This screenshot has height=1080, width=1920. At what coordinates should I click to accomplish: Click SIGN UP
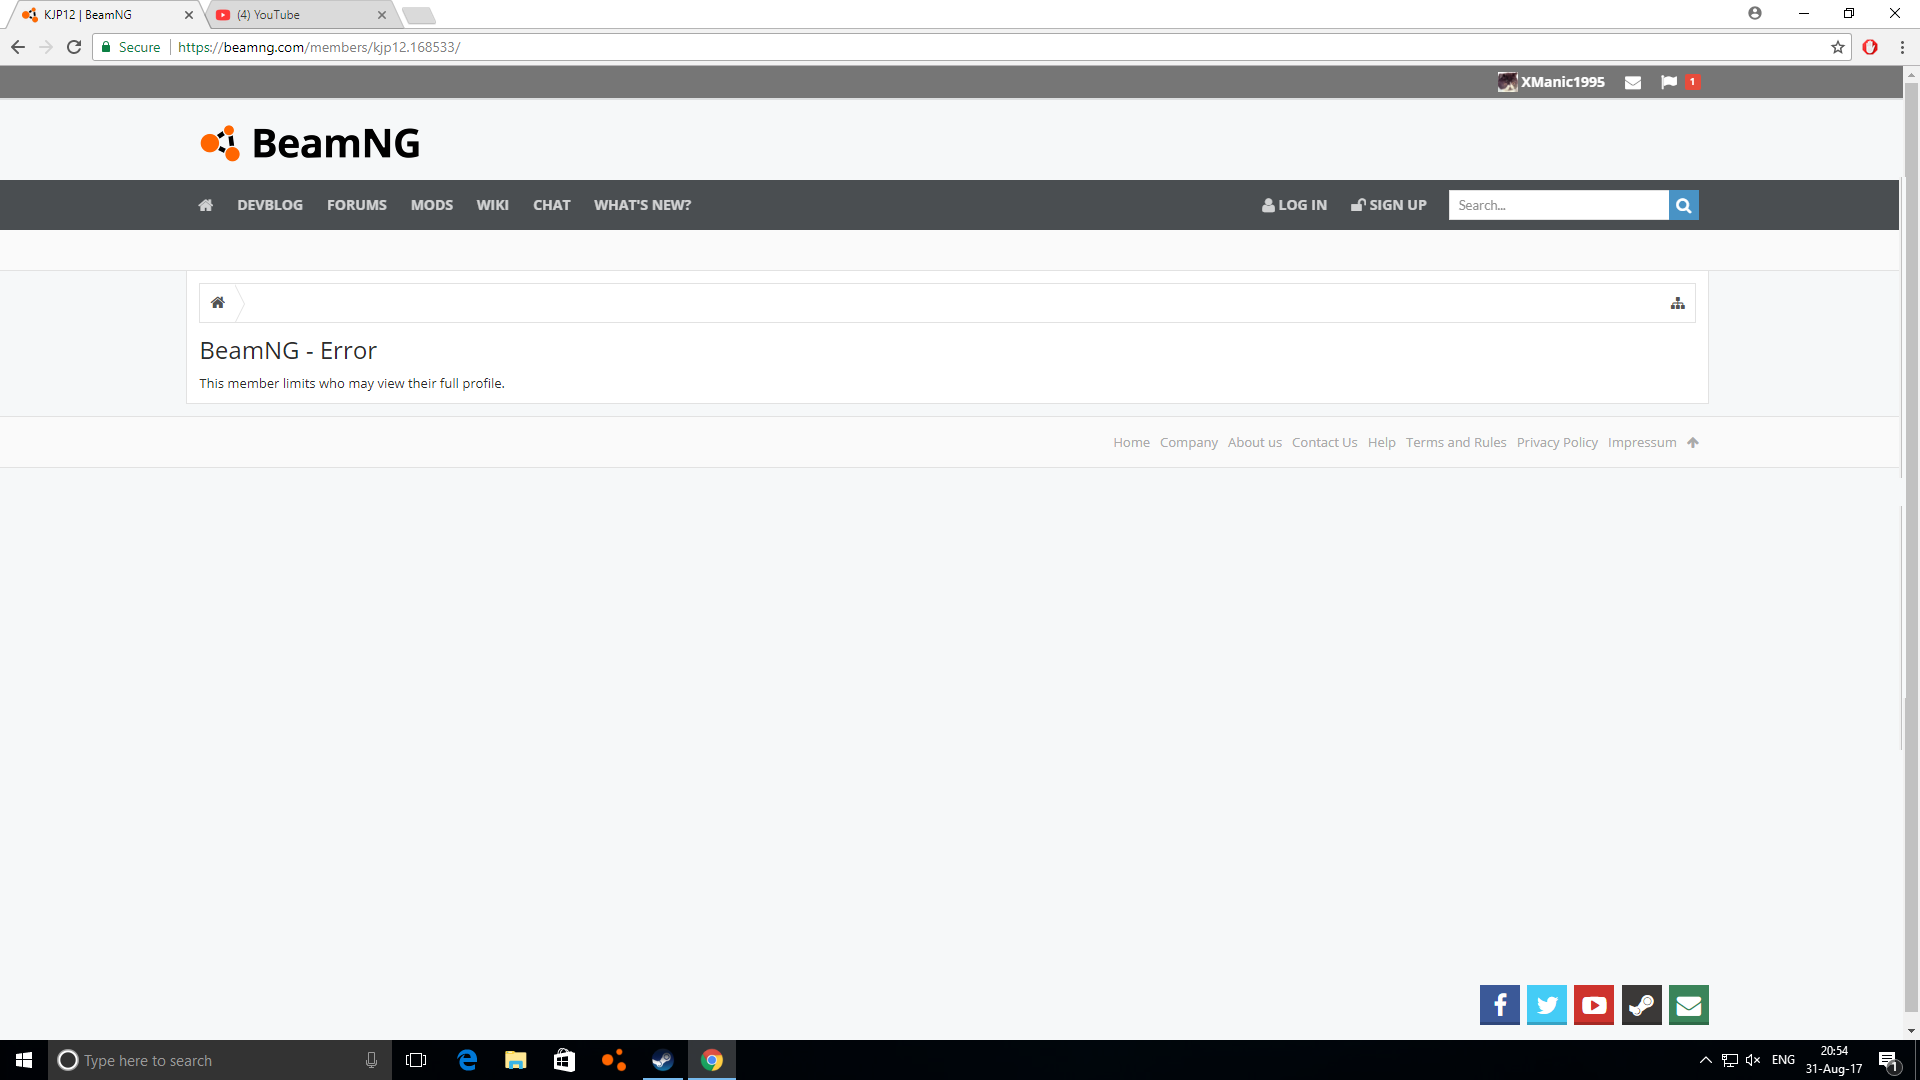tap(1389, 205)
